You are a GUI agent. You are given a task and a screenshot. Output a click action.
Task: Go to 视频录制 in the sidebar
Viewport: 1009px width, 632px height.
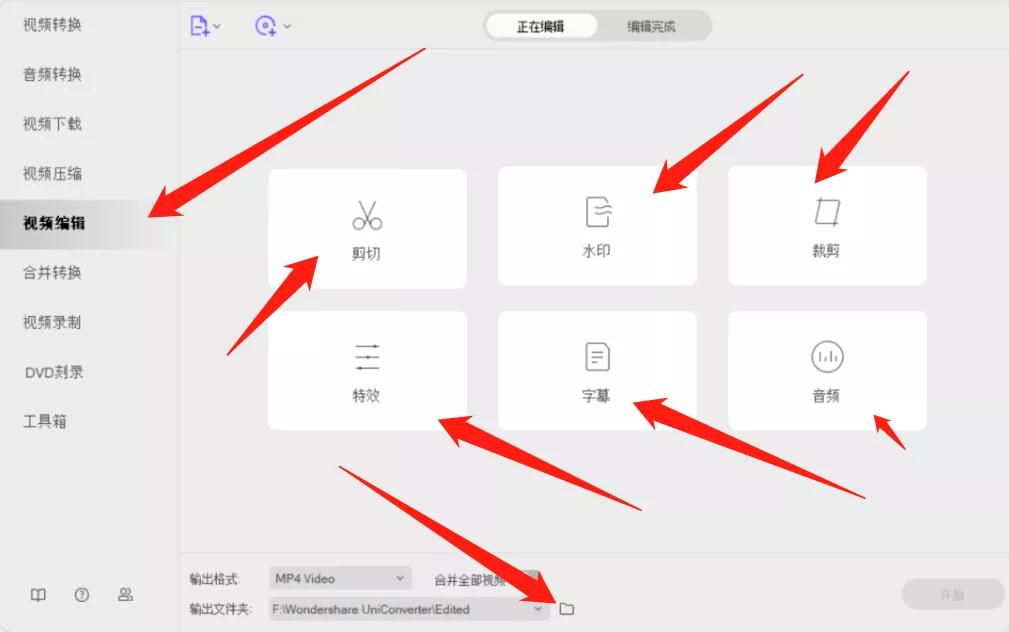[52, 322]
